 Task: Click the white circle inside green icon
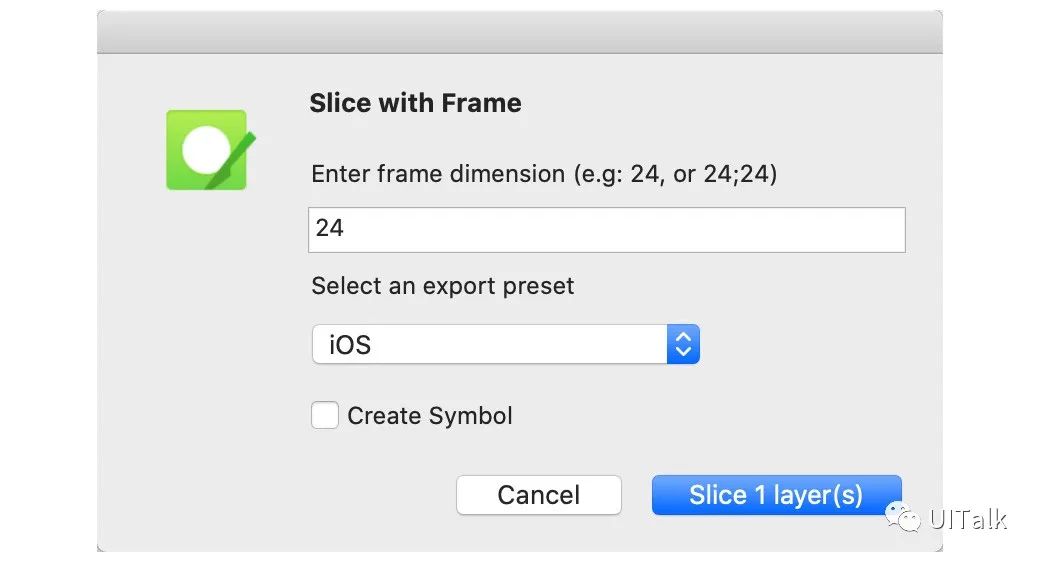206,149
